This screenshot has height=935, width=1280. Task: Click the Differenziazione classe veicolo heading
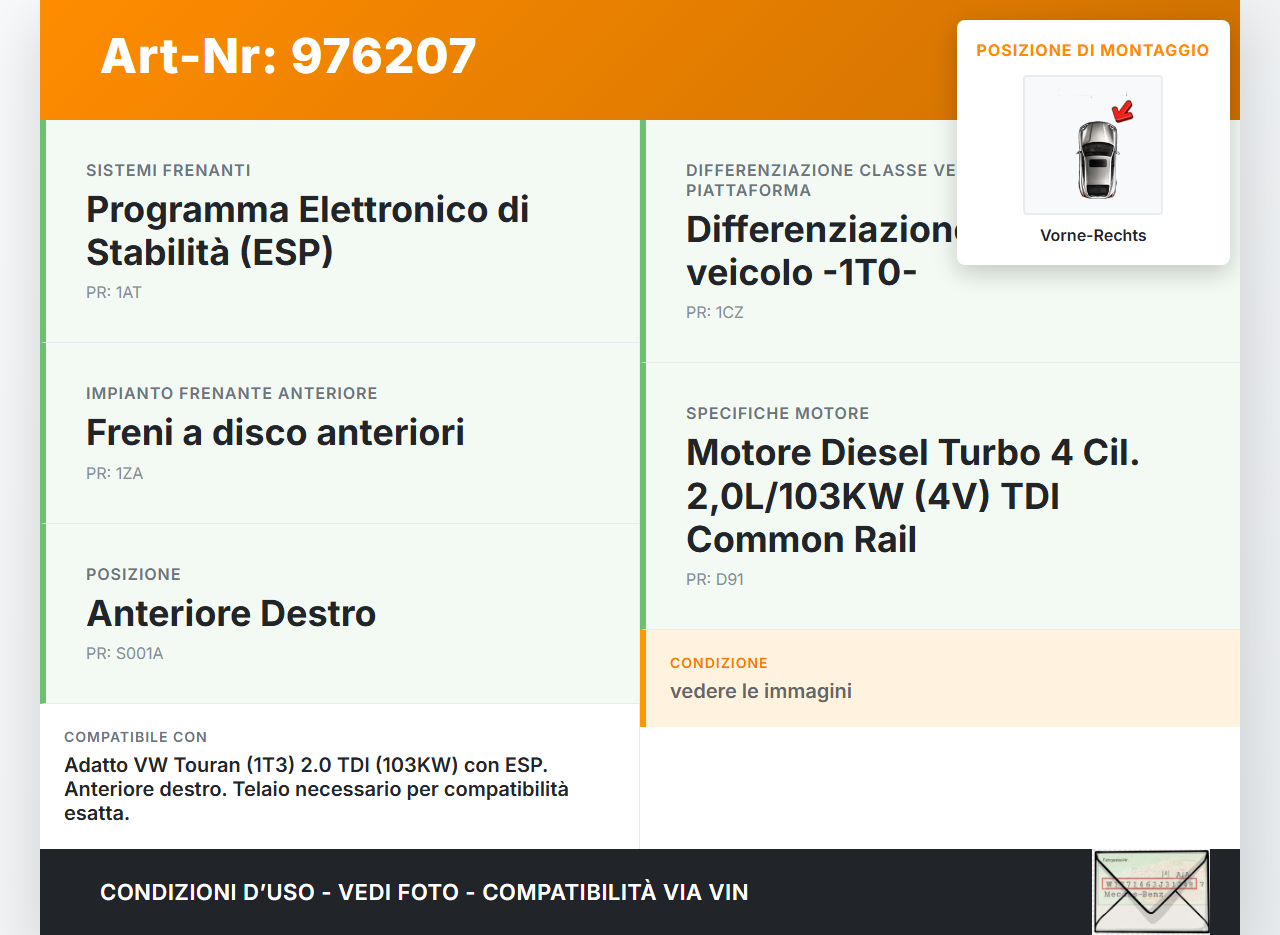[x=820, y=251]
